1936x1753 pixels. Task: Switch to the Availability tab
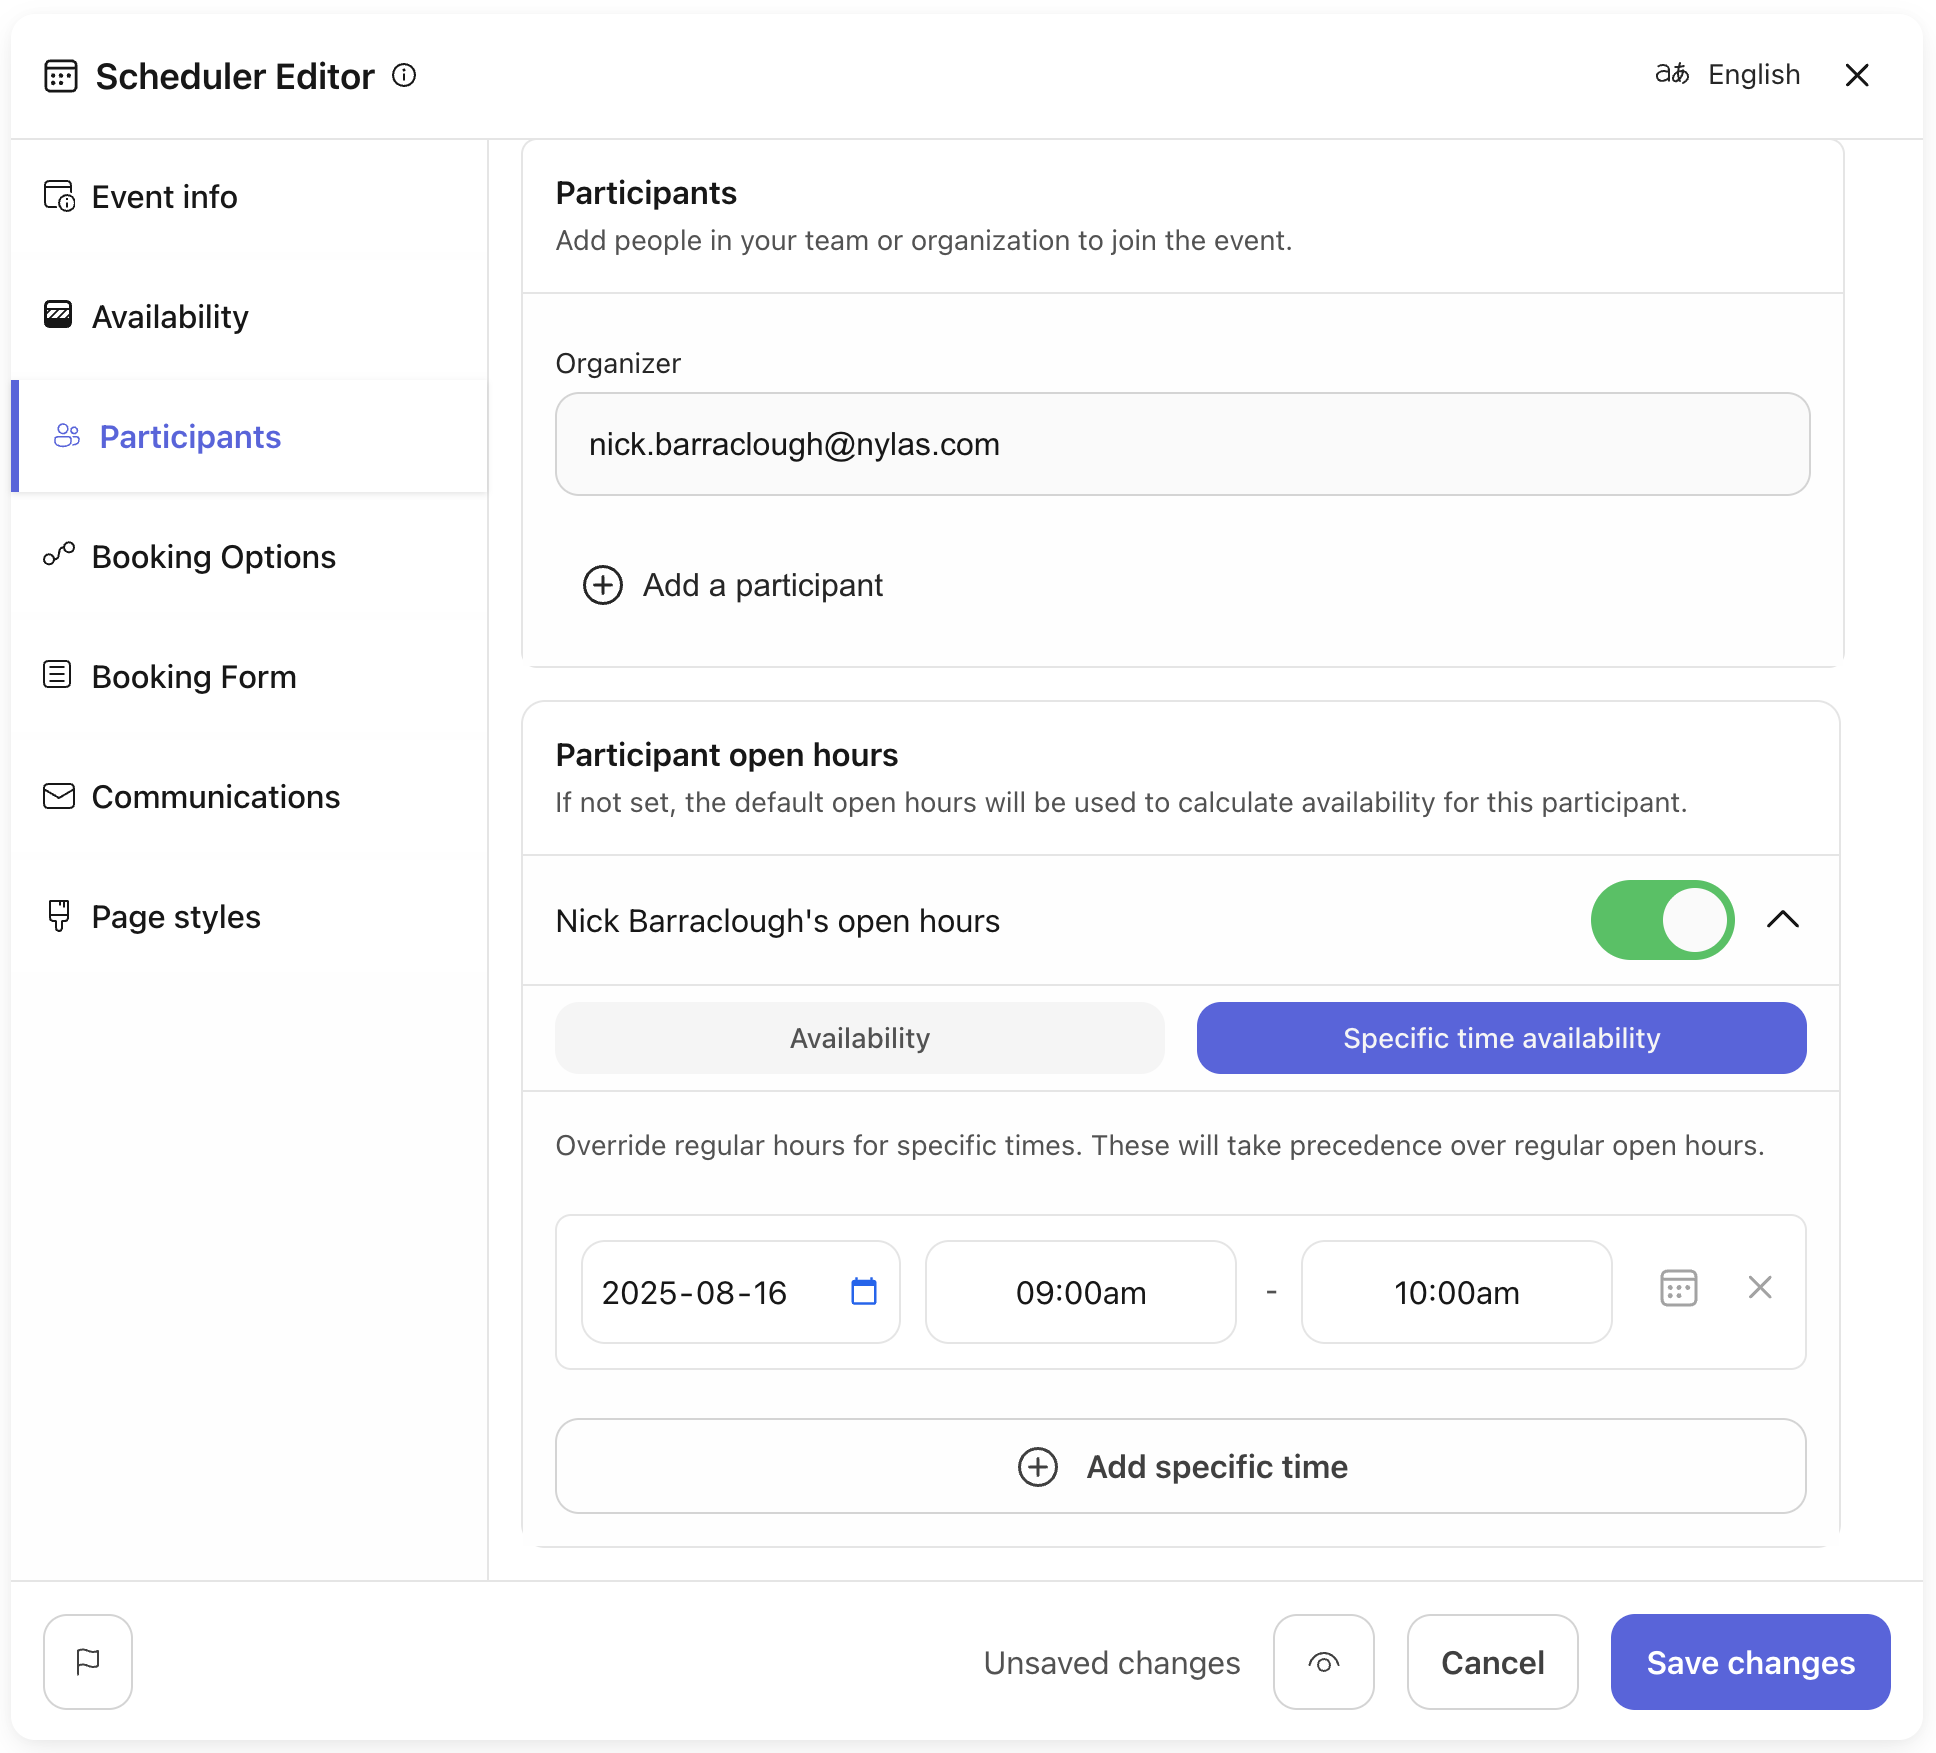[859, 1037]
